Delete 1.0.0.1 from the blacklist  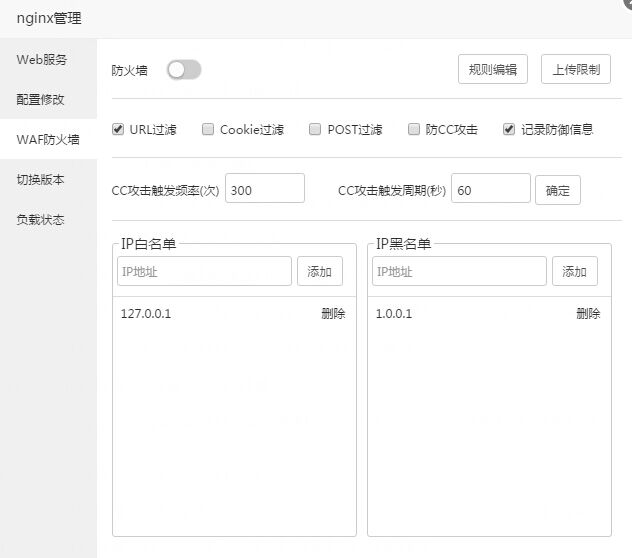point(588,314)
